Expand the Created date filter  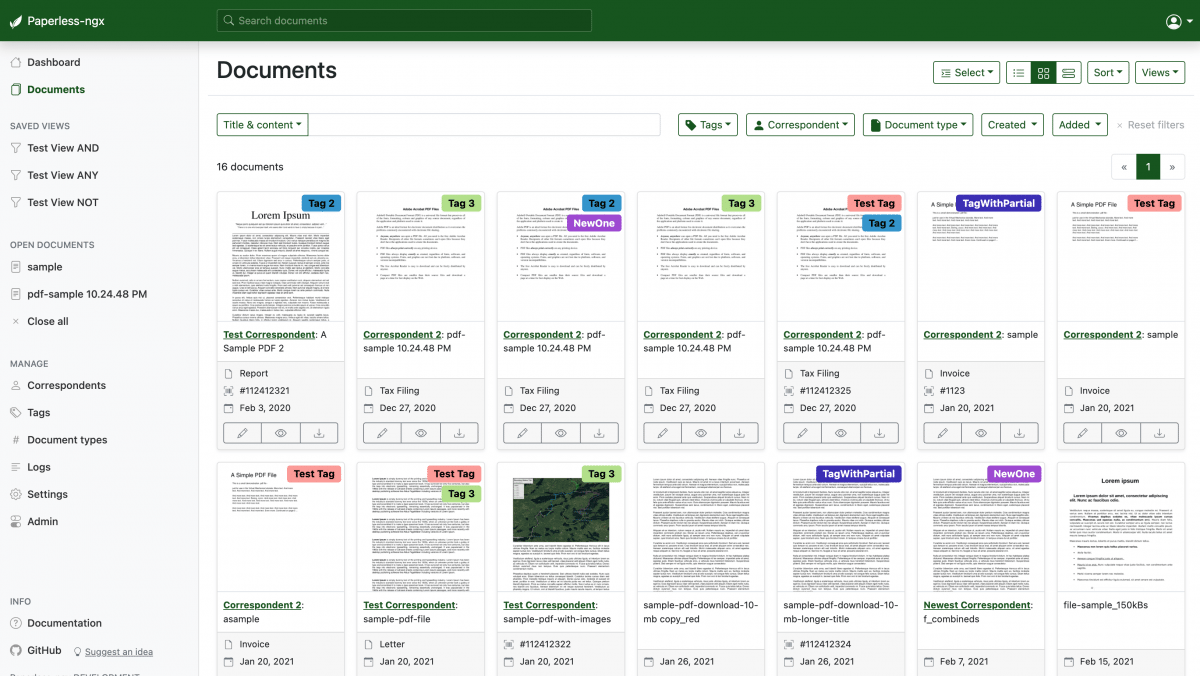point(1012,124)
